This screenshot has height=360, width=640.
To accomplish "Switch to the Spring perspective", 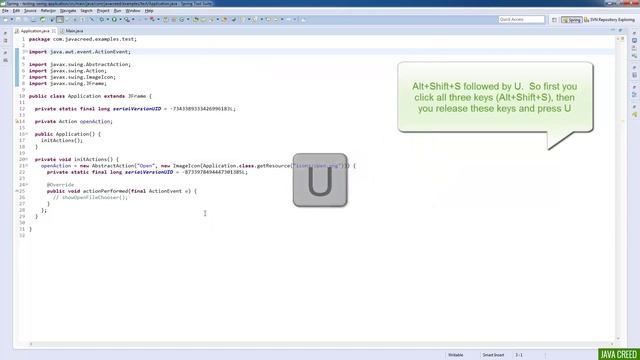I will tap(571, 20).
